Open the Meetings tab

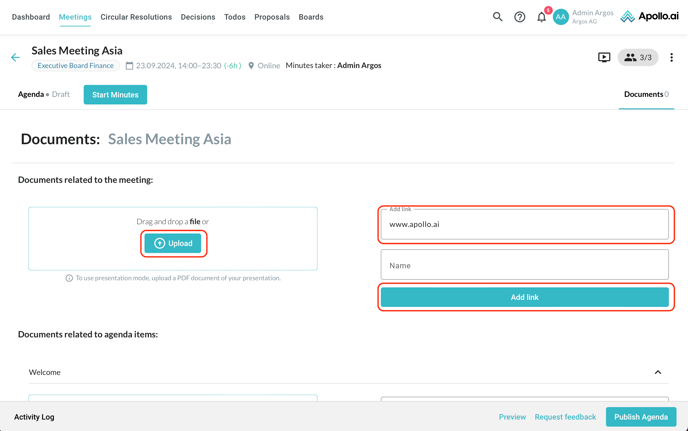[x=75, y=17]
